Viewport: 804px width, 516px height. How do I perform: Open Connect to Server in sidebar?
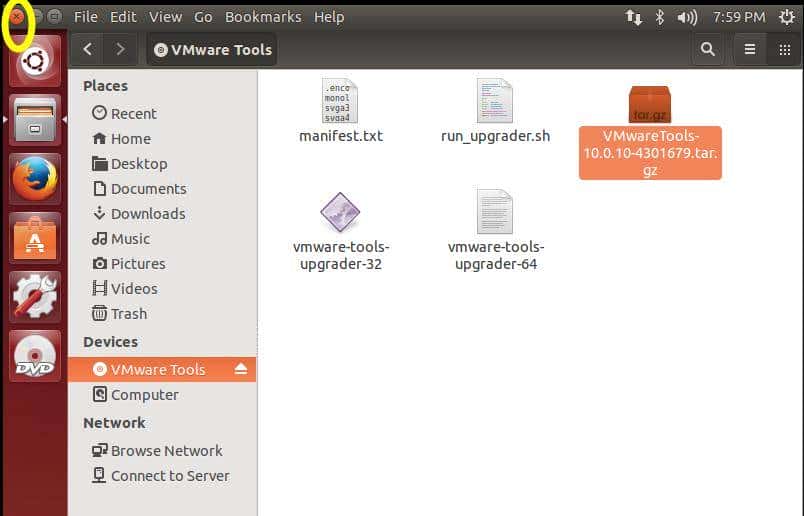[x=162, y=475]
